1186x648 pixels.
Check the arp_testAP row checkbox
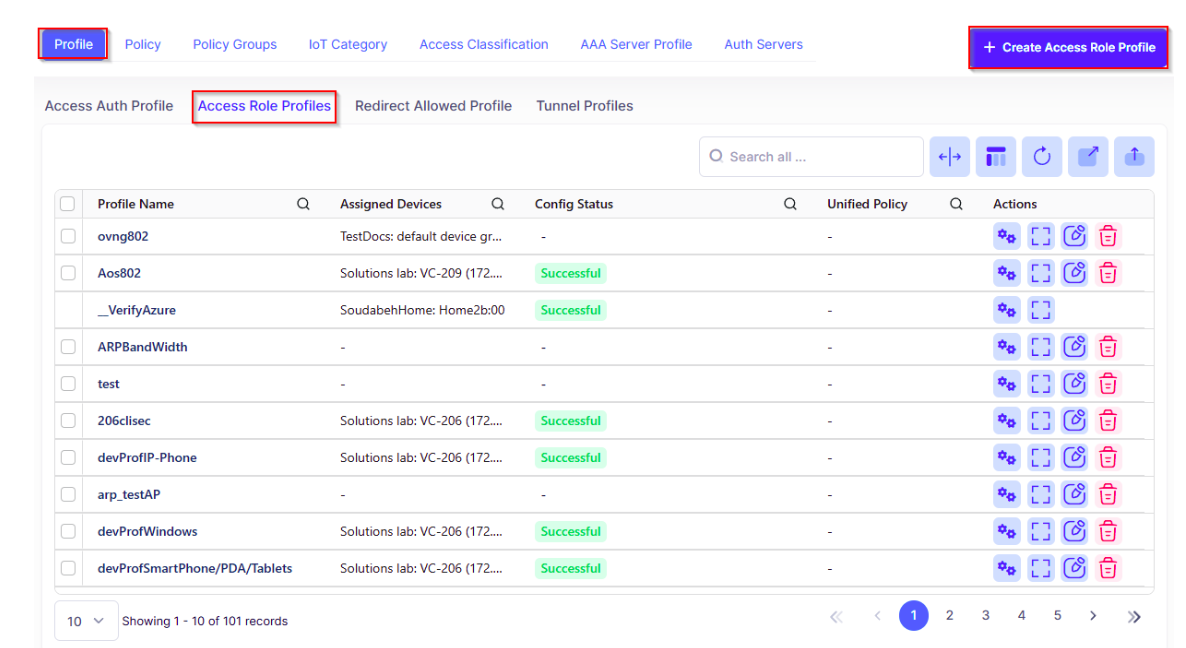pos(68,495)
